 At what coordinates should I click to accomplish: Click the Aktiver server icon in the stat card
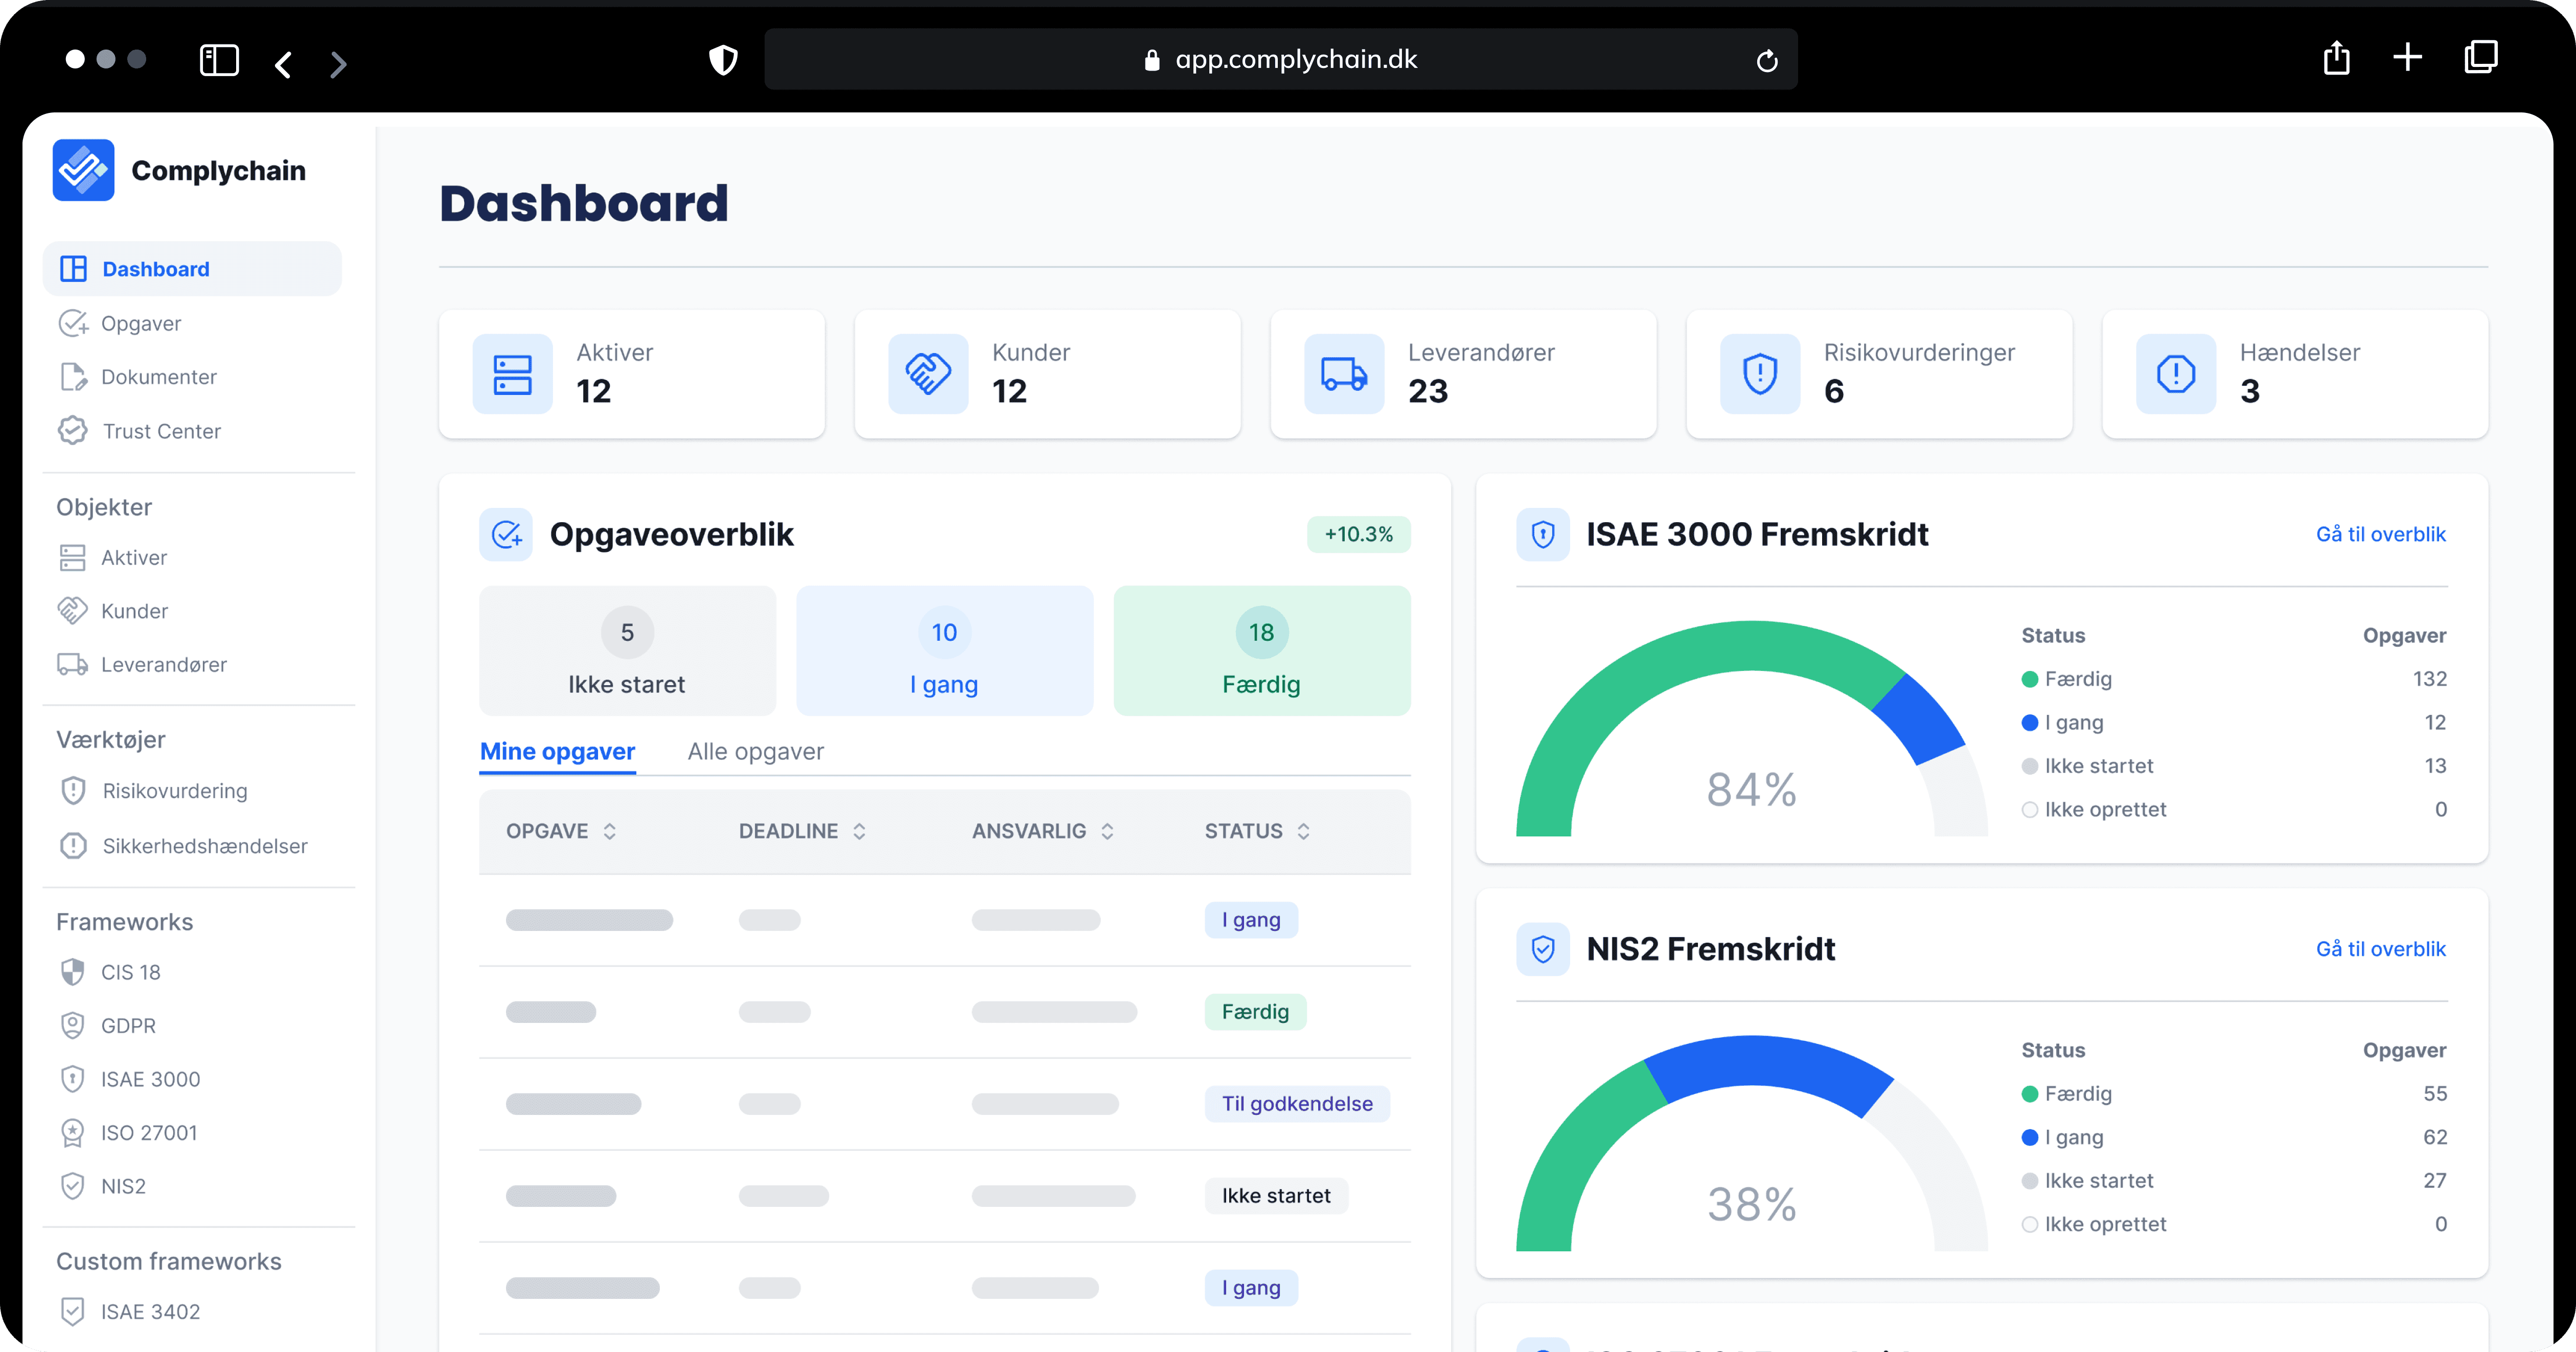(x=512, y=374)
